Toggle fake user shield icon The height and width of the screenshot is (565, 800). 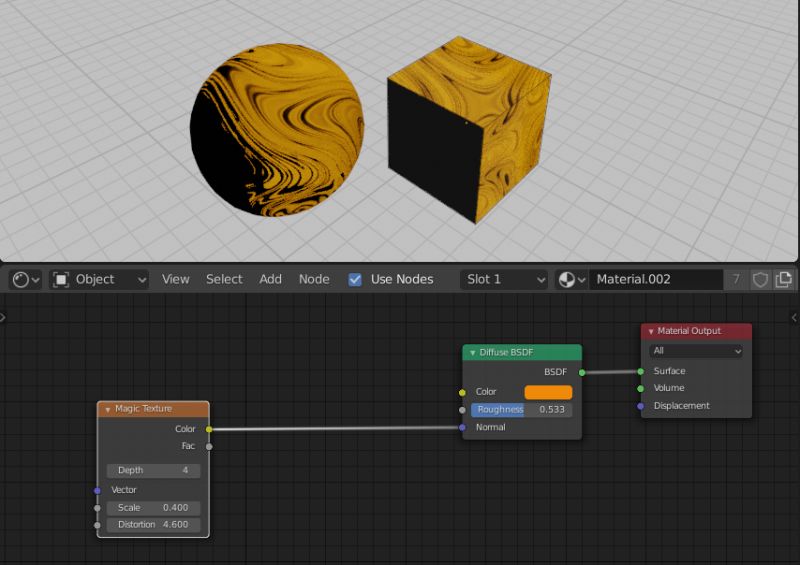pos(760,280)
